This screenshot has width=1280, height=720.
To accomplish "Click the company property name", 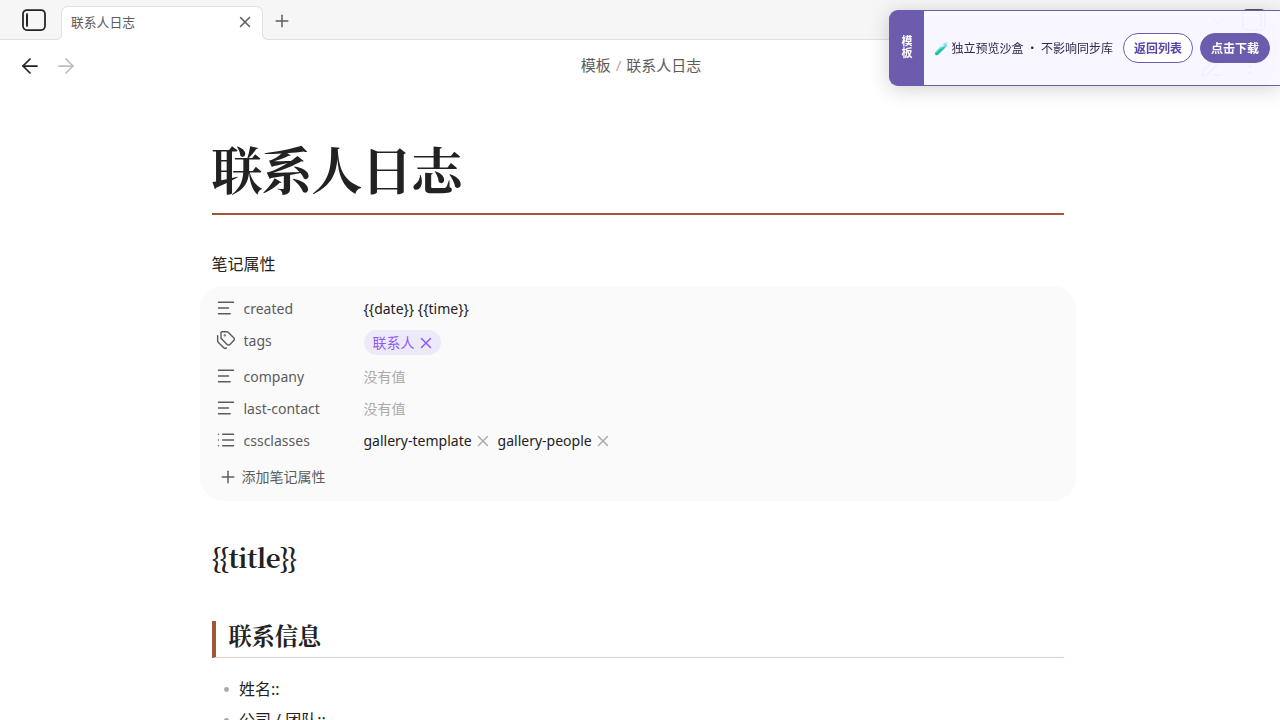I will (274, 376).
